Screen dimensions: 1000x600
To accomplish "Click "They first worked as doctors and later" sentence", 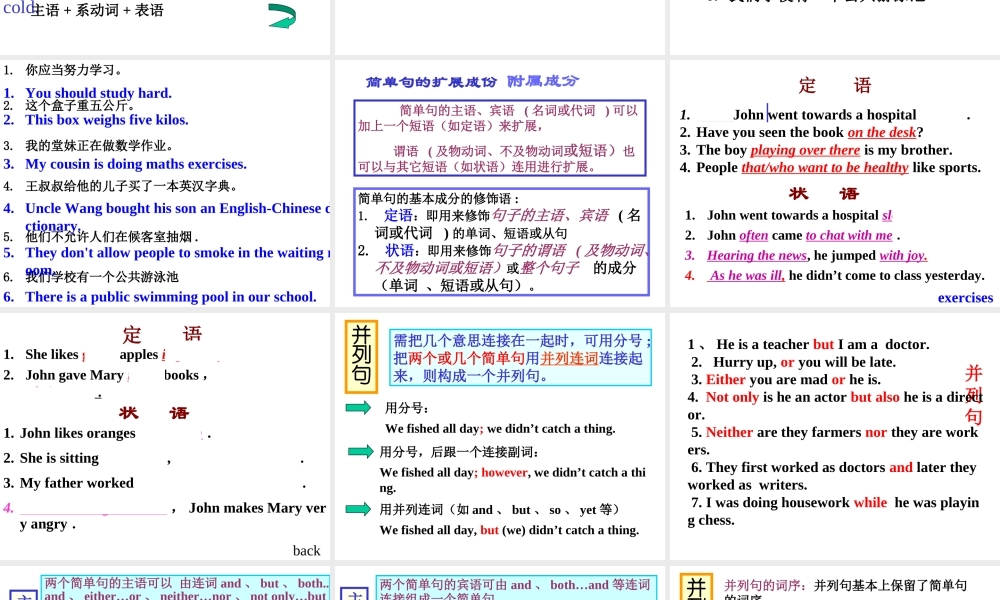I will tap(832, 476).
